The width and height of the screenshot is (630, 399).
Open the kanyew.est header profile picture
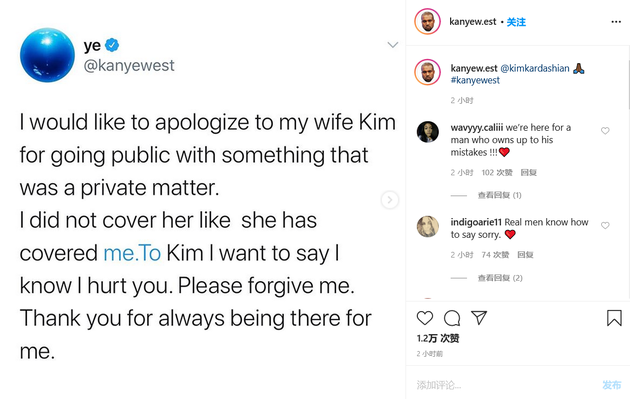click(428, 21)
